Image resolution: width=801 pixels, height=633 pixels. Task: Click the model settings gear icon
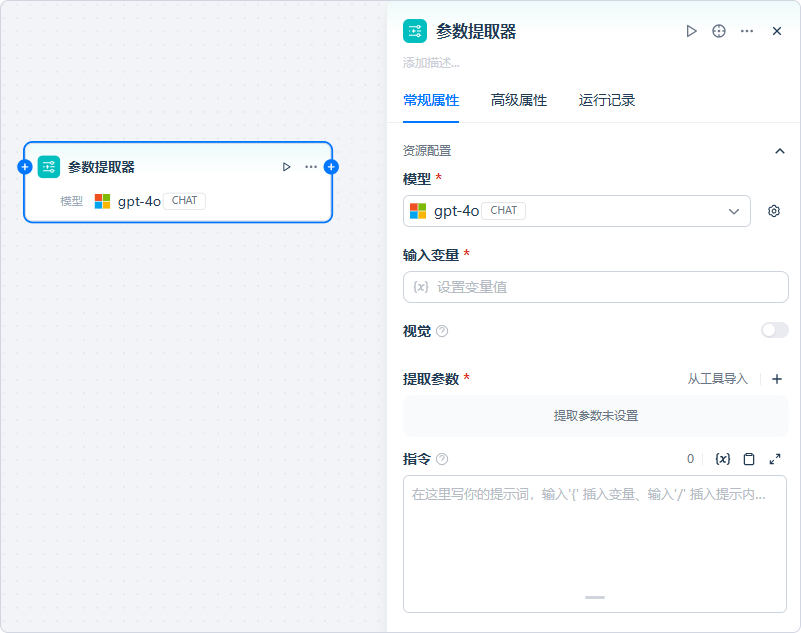(773, 211)
